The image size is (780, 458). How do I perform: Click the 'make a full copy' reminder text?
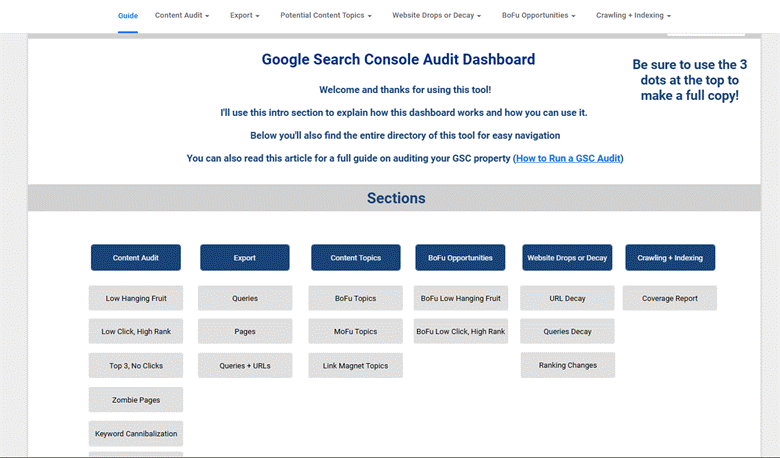[x=689, y=80]
